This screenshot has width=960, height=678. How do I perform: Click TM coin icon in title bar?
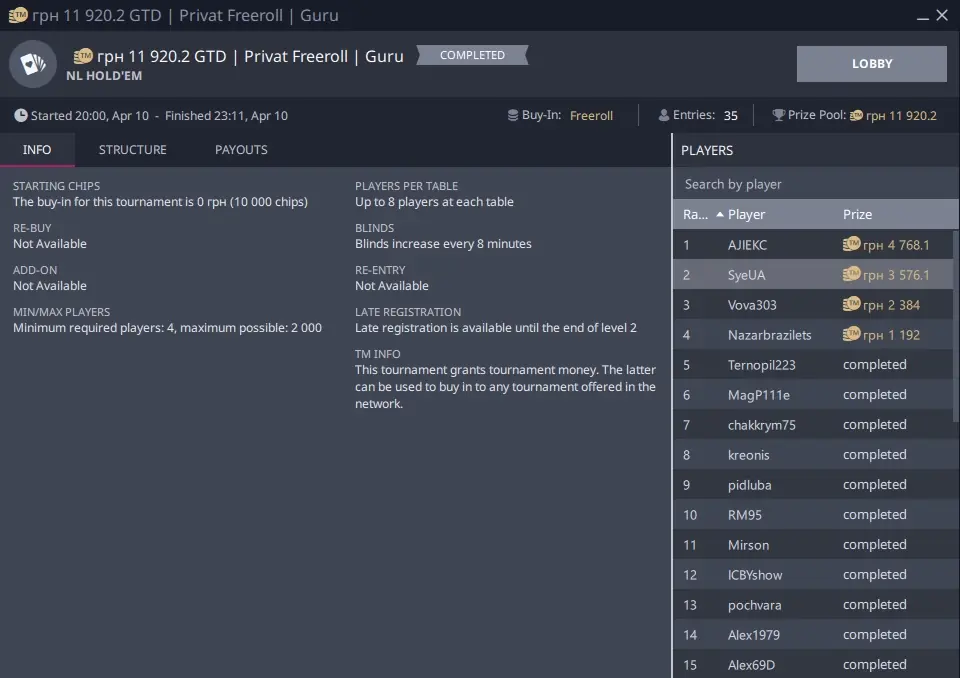(x=17, y=15)
